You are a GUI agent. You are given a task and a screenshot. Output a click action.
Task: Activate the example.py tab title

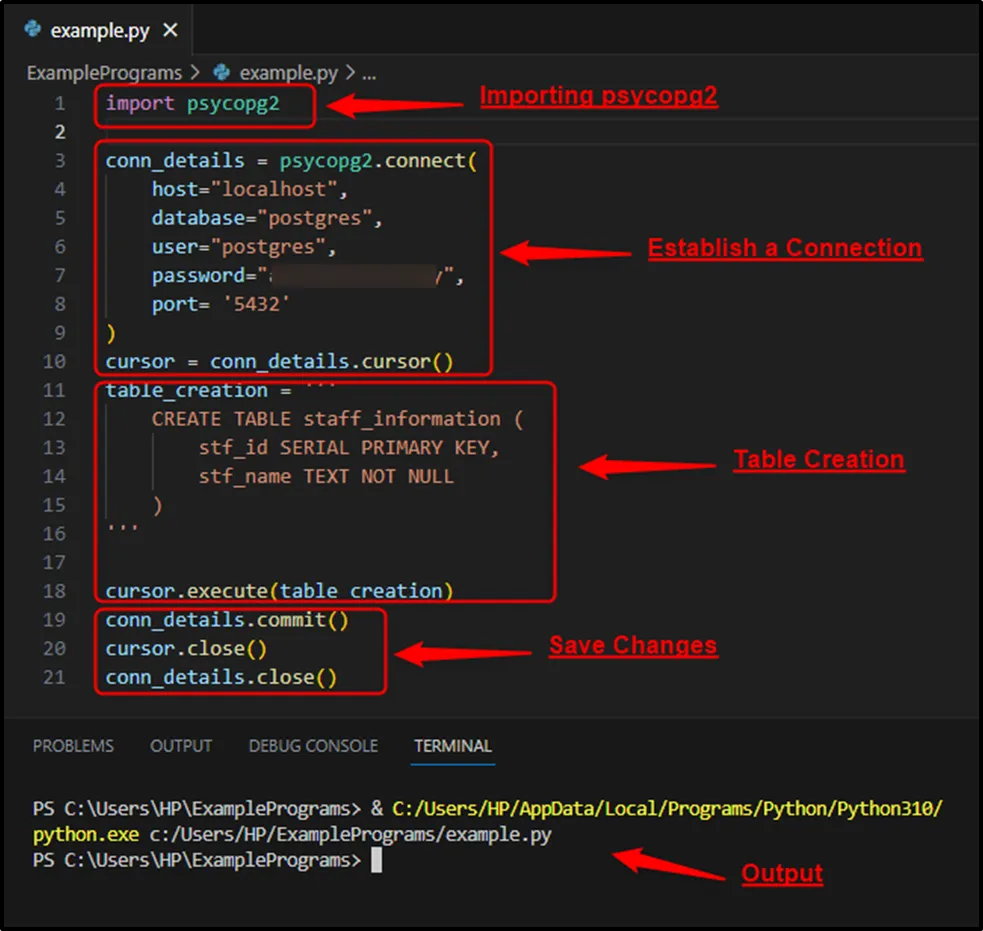(100, 30)
